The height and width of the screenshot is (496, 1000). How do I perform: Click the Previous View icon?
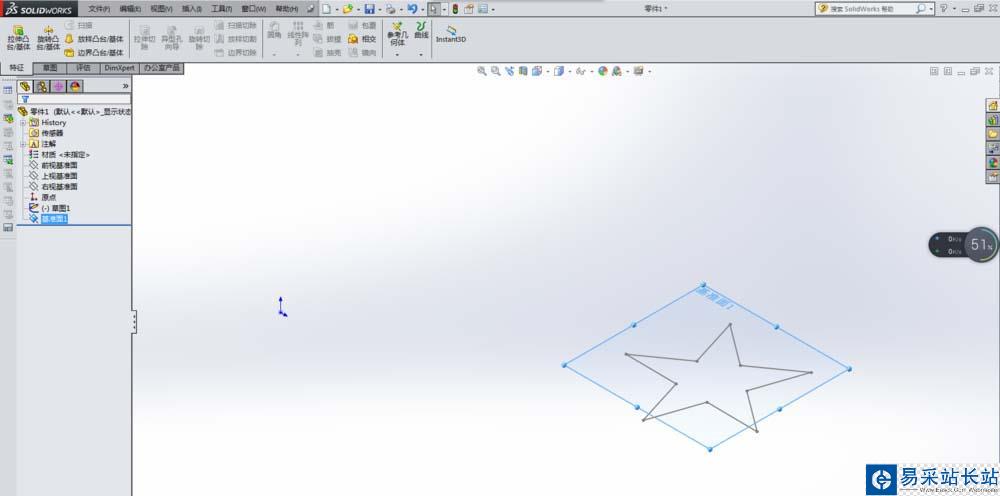(510, 71)
